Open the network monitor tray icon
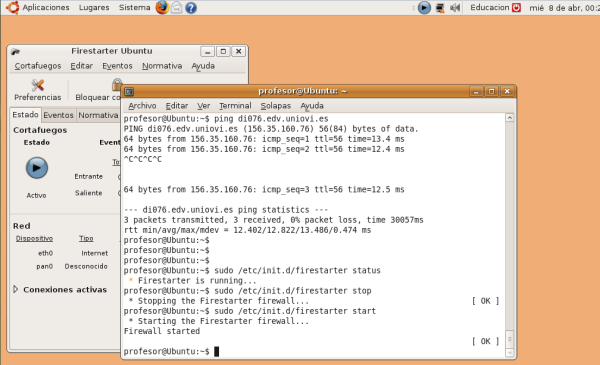 (x=440, y=8)
